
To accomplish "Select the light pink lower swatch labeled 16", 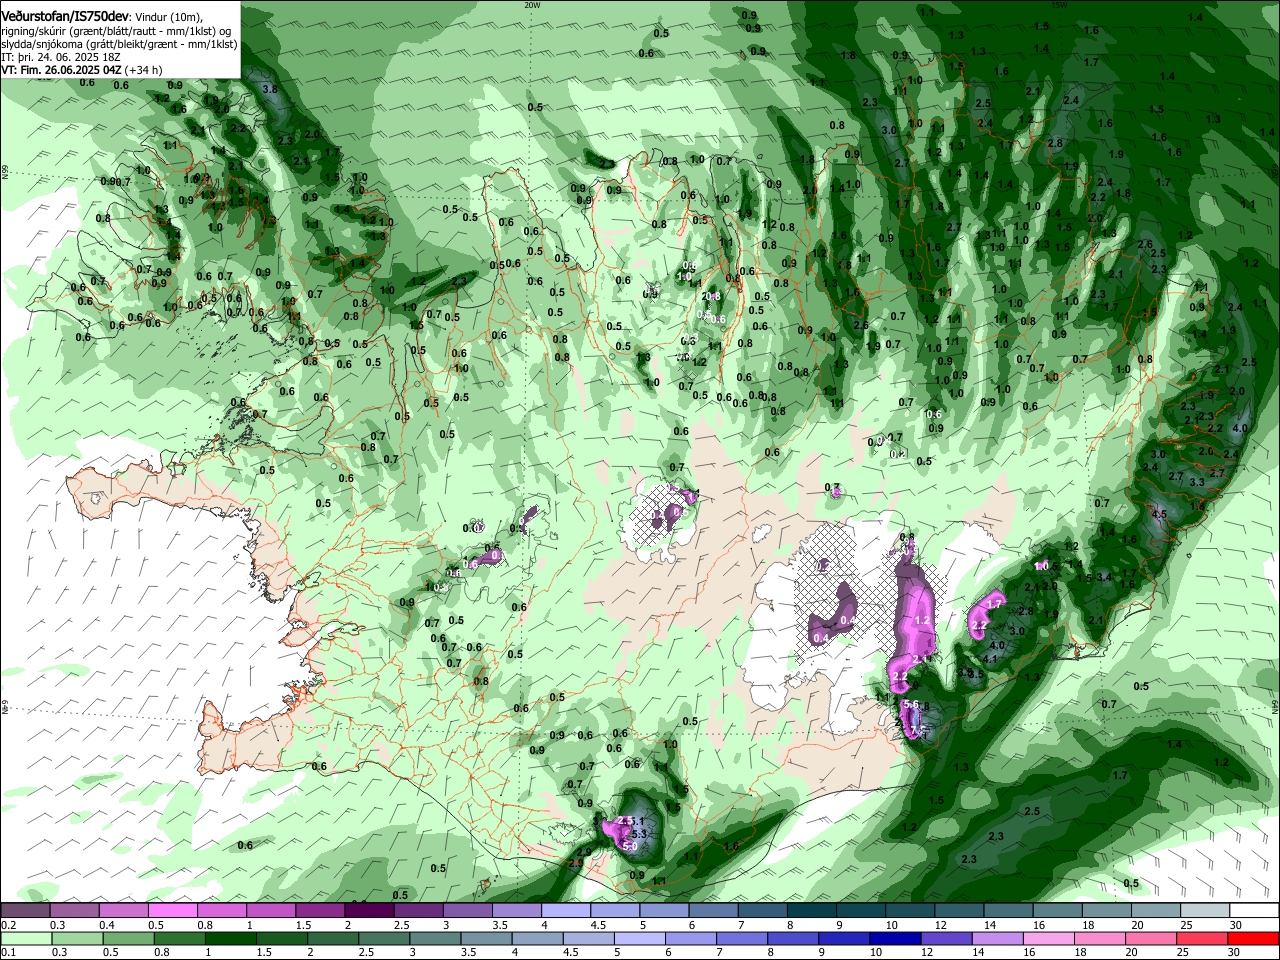I will 1048,938.
